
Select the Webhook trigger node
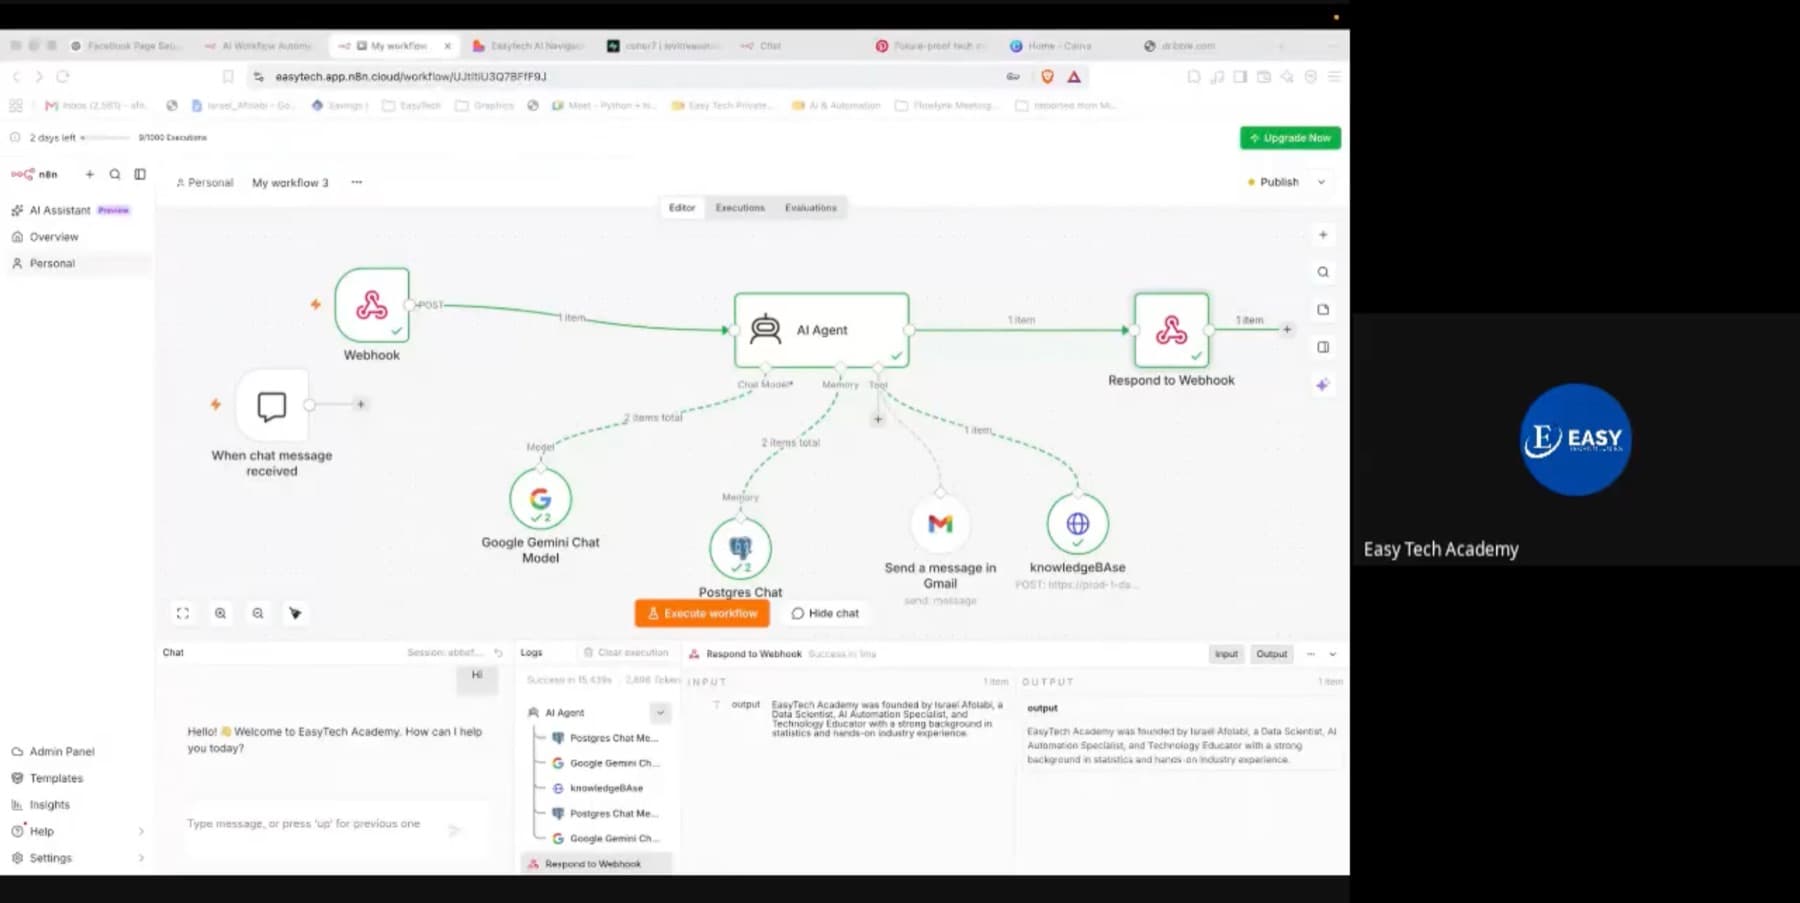click(372, 305)
